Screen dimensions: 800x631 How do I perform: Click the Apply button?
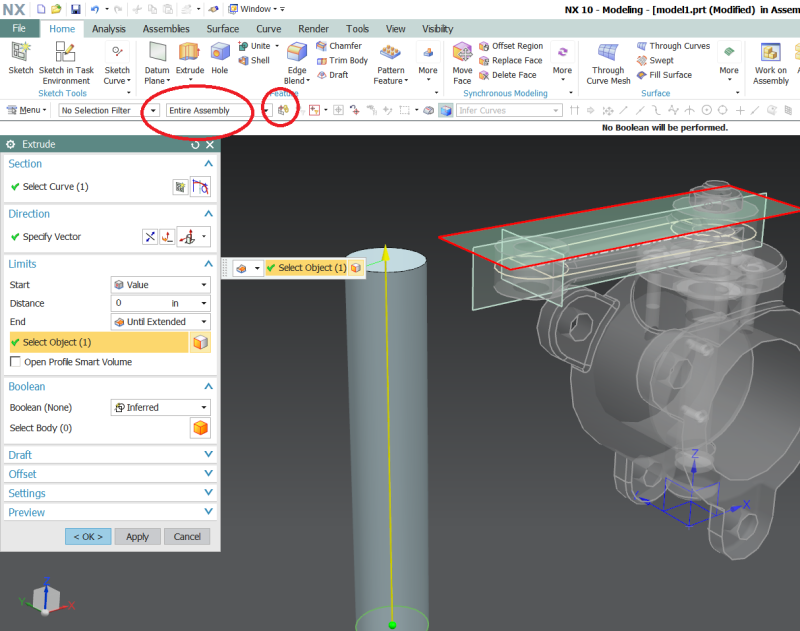click(x=137, y=537)
